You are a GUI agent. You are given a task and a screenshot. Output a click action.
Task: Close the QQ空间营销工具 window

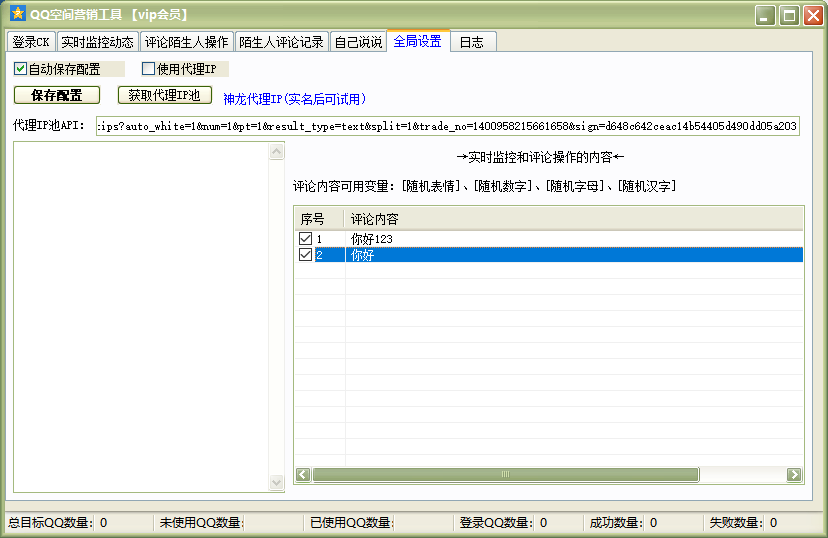[813, 15]
